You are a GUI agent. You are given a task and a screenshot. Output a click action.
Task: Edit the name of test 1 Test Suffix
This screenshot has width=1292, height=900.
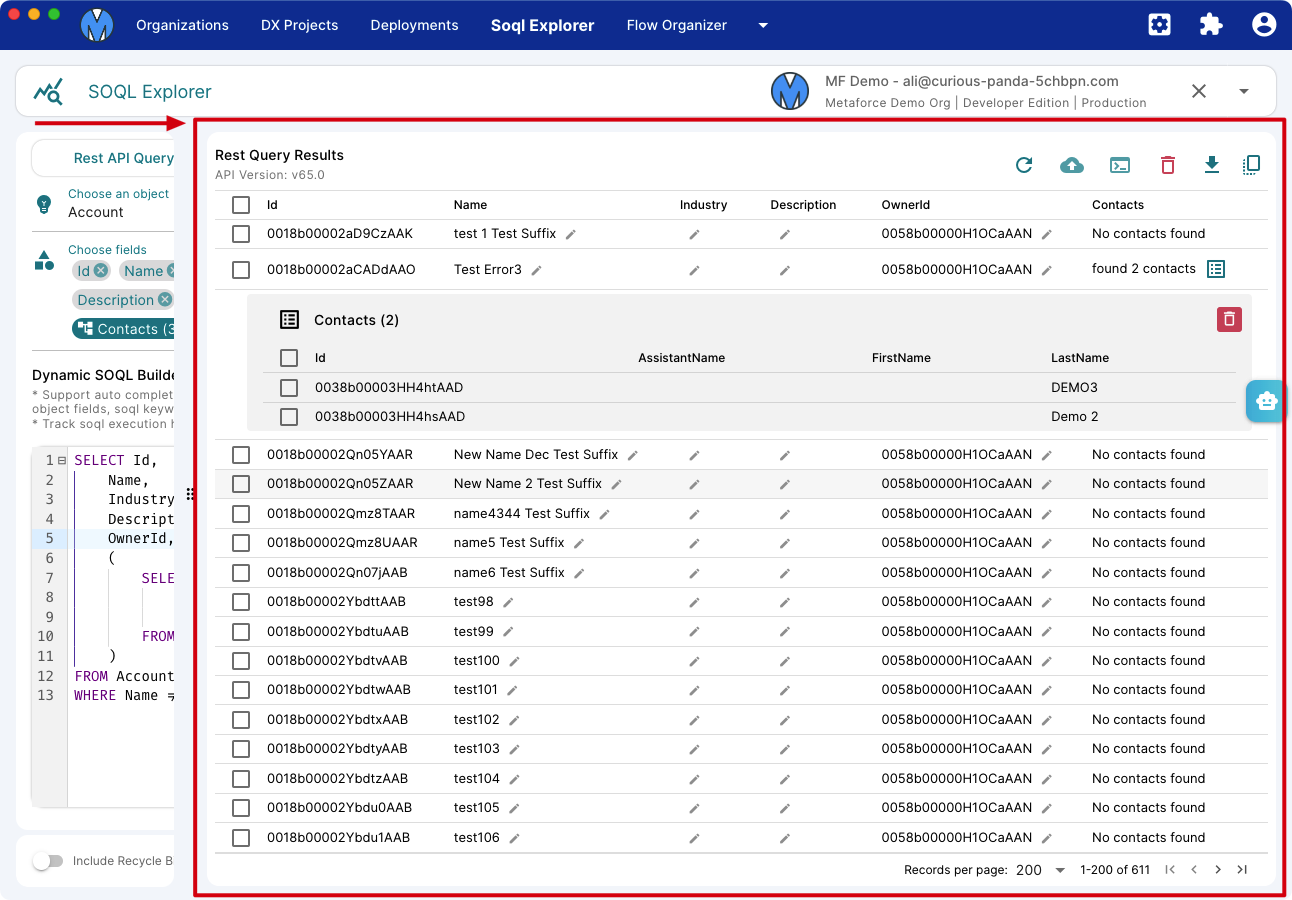[x=571, y=234]
